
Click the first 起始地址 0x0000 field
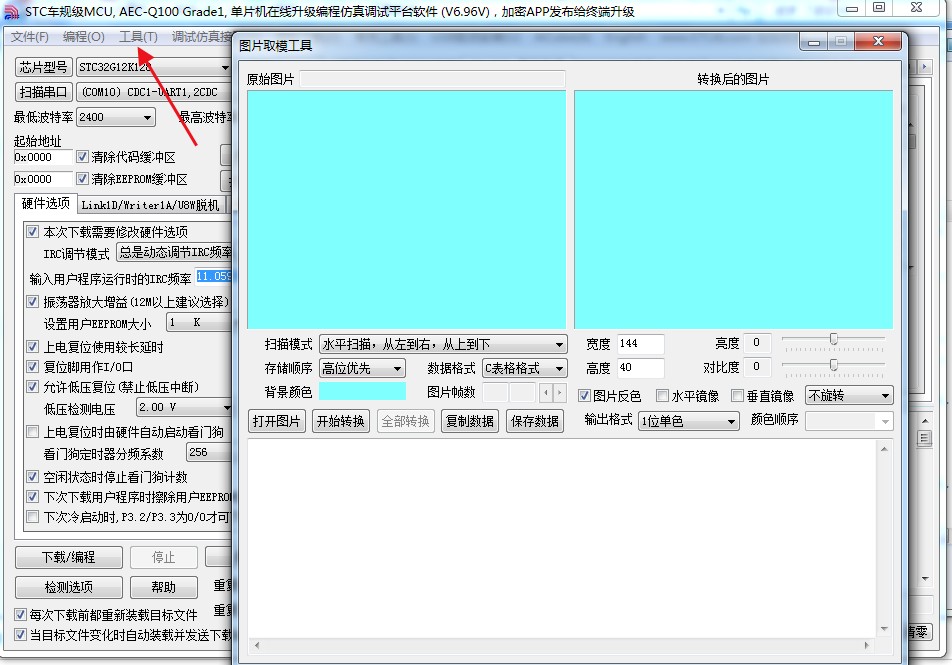pyautogui.click(x=42, y=157)
